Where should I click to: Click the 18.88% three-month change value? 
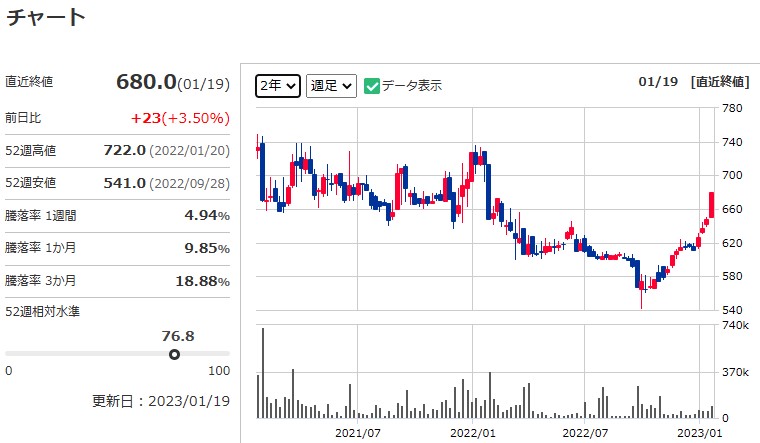tap(203, 281)
